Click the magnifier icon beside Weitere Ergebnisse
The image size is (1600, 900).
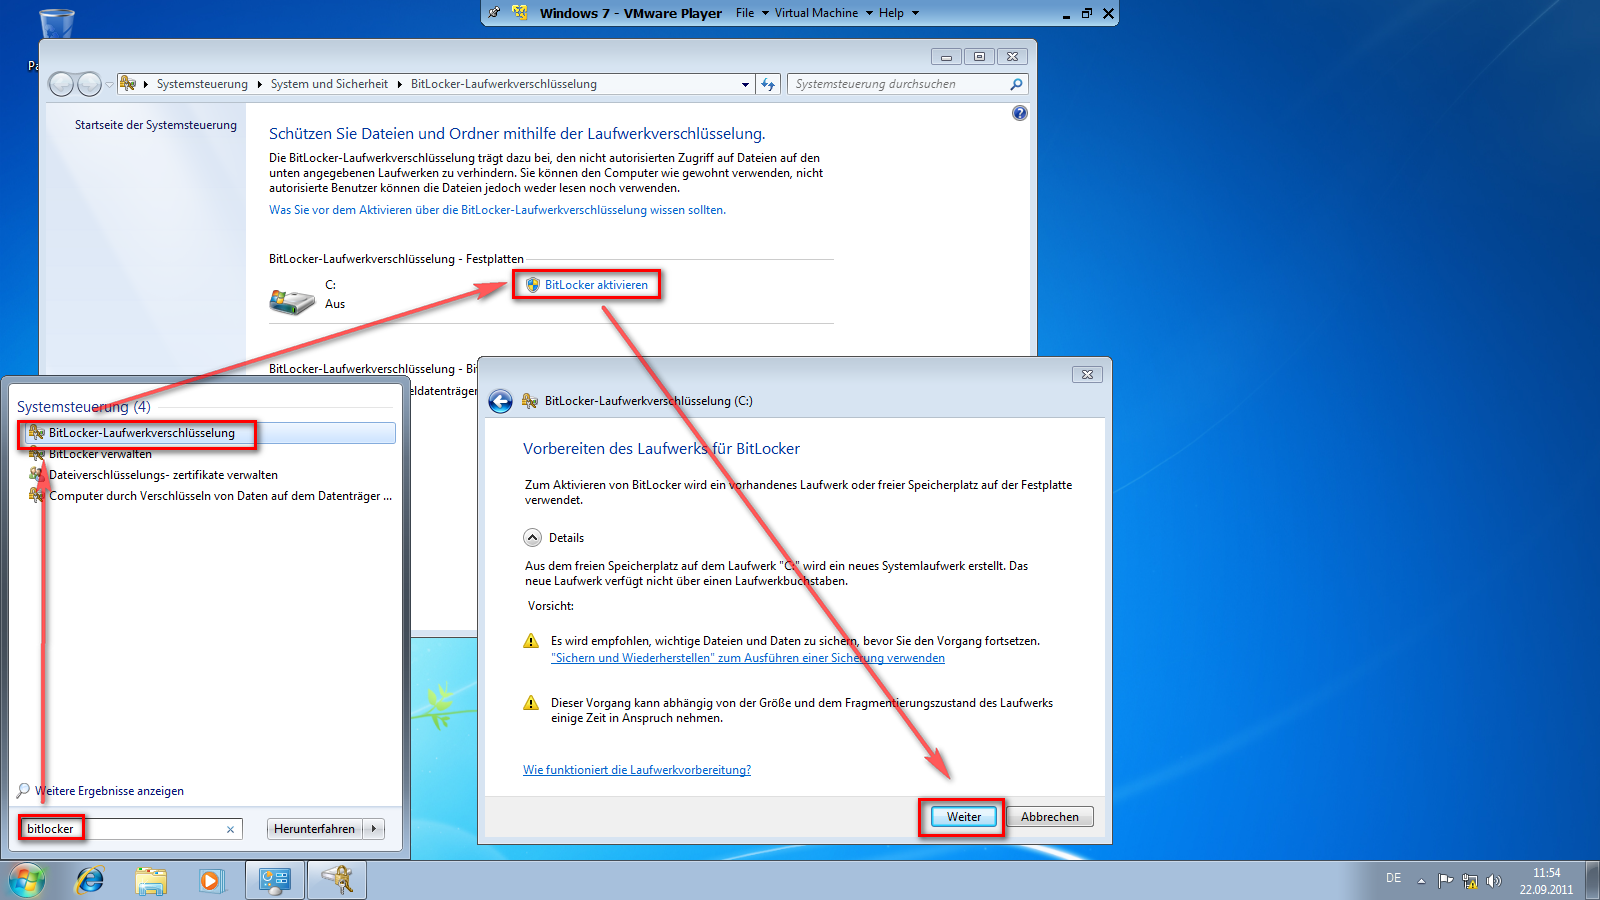click(x=23, y=791)
